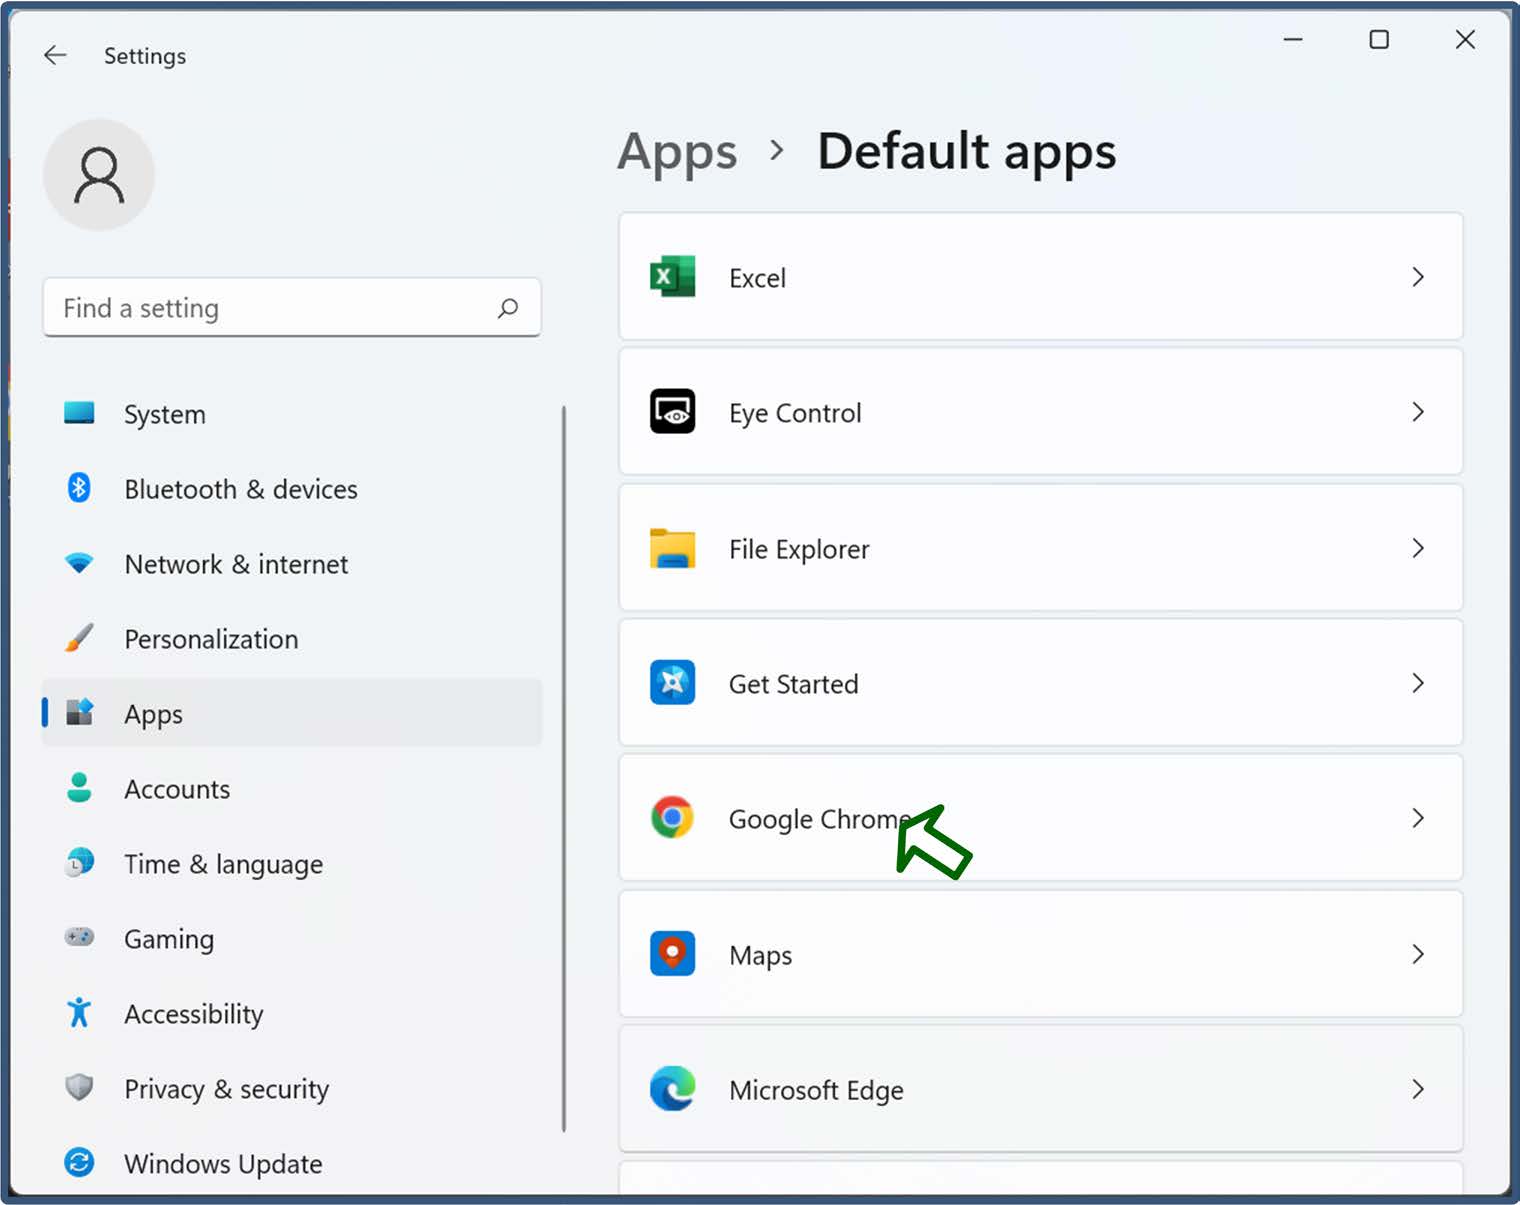Expand Excel defaults via chevron
The width and height of the screenshot is (1520, 1205).
(1418, 277)
